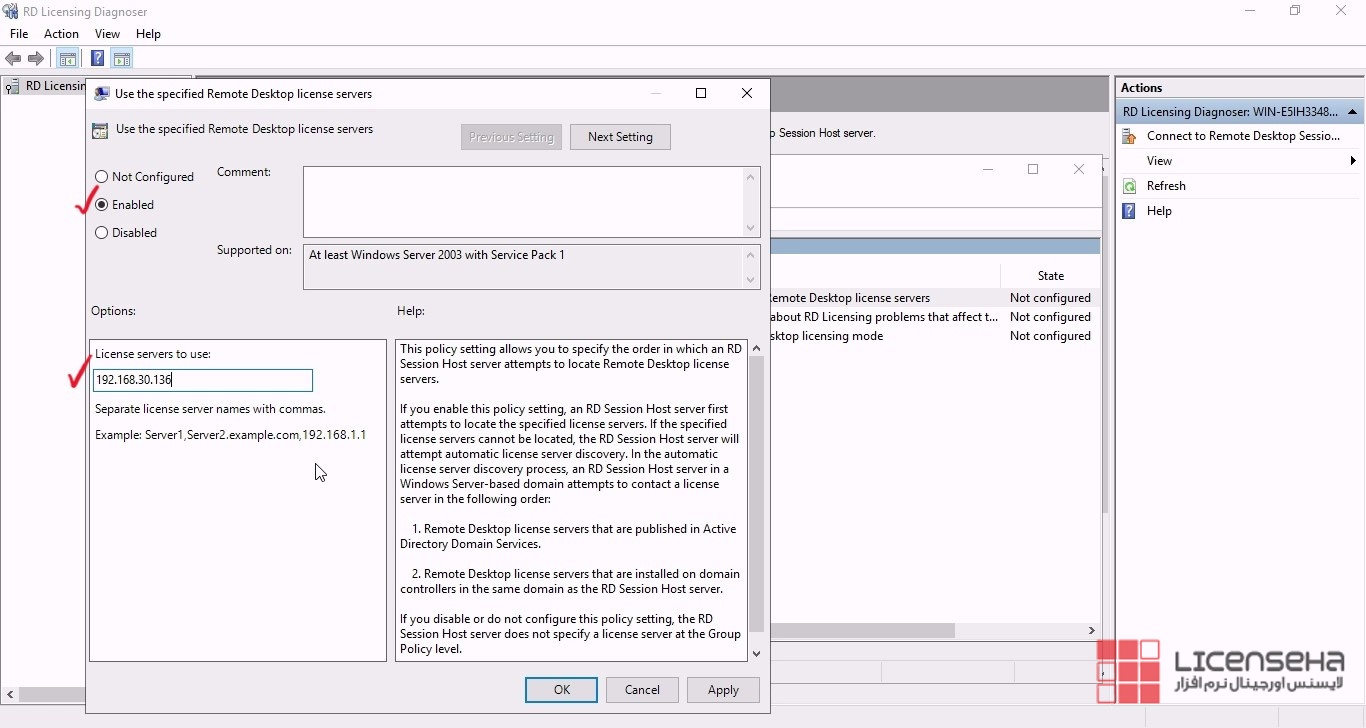Viewport: 1366px width, 728px height.
Task: Select the Not Configured radio button
Action: pyautogui.click(x=102, y=177)
